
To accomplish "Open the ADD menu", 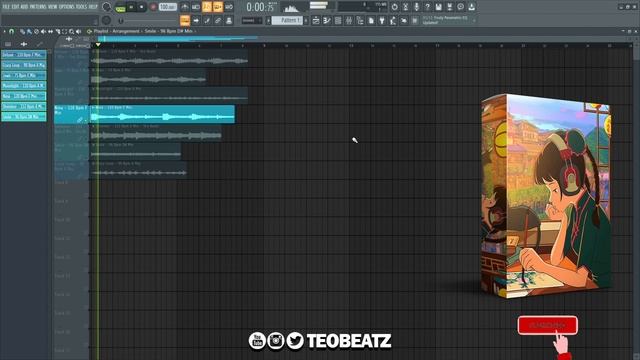I will point(24,7).
